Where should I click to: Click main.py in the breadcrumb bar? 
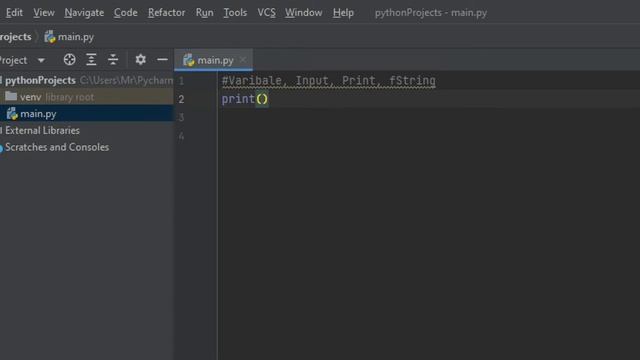pyautogui.click(x=76, y=37)
